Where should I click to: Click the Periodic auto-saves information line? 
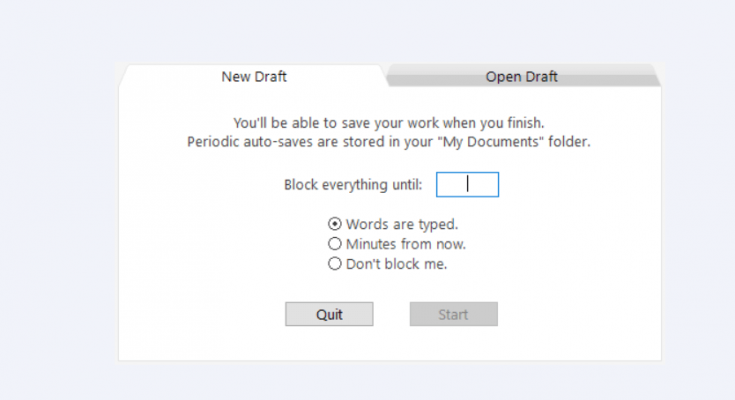pyautogui.click(x=389, y=142)
